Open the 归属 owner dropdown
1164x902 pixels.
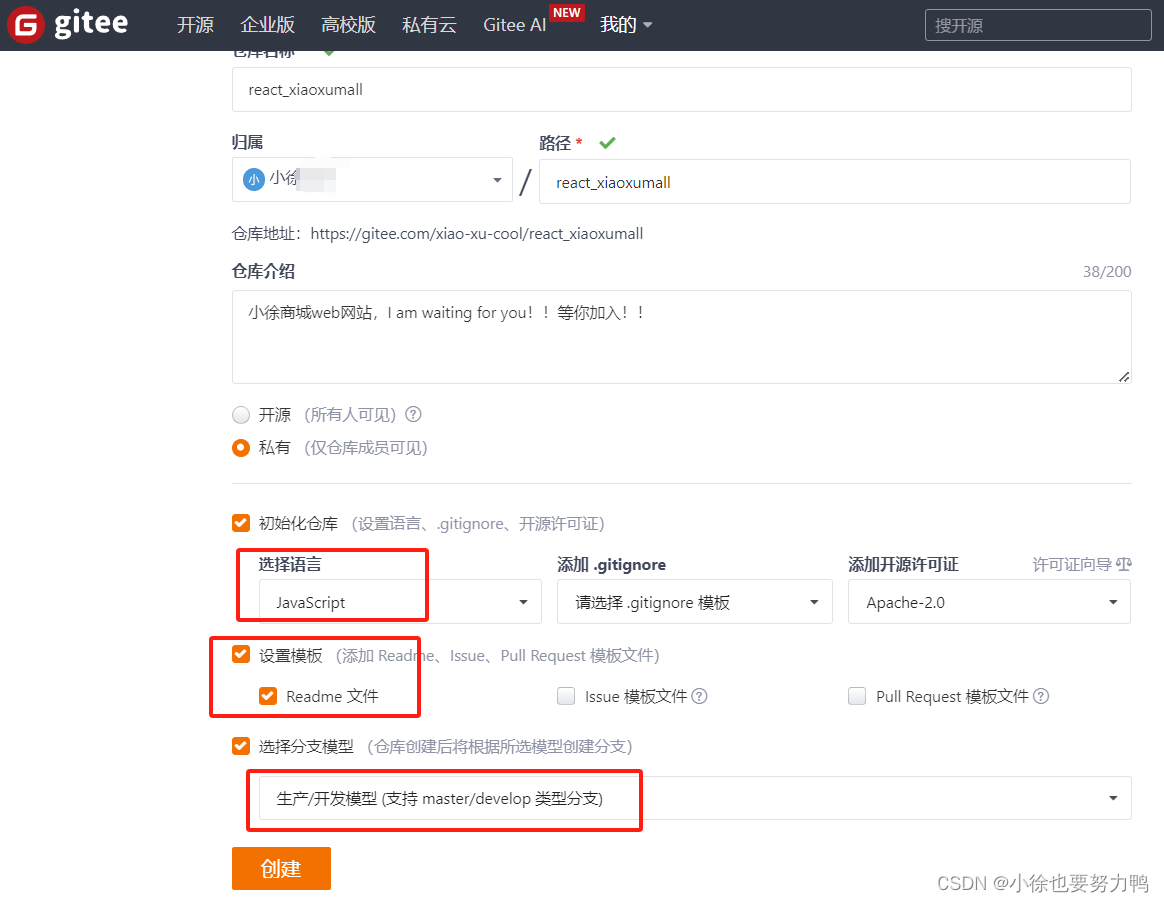pyautogui.click(x=372, y=179)
